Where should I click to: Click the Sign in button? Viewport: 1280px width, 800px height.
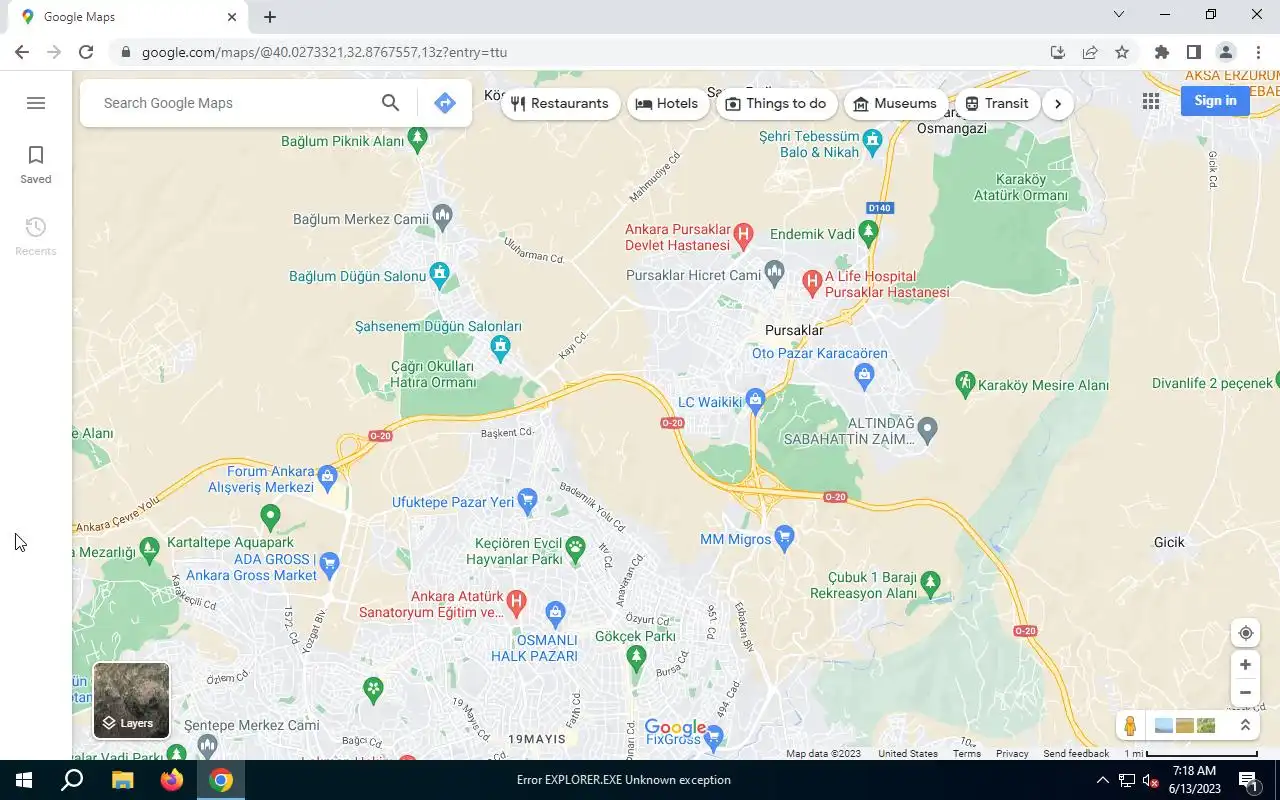[x=1215, y=101]
